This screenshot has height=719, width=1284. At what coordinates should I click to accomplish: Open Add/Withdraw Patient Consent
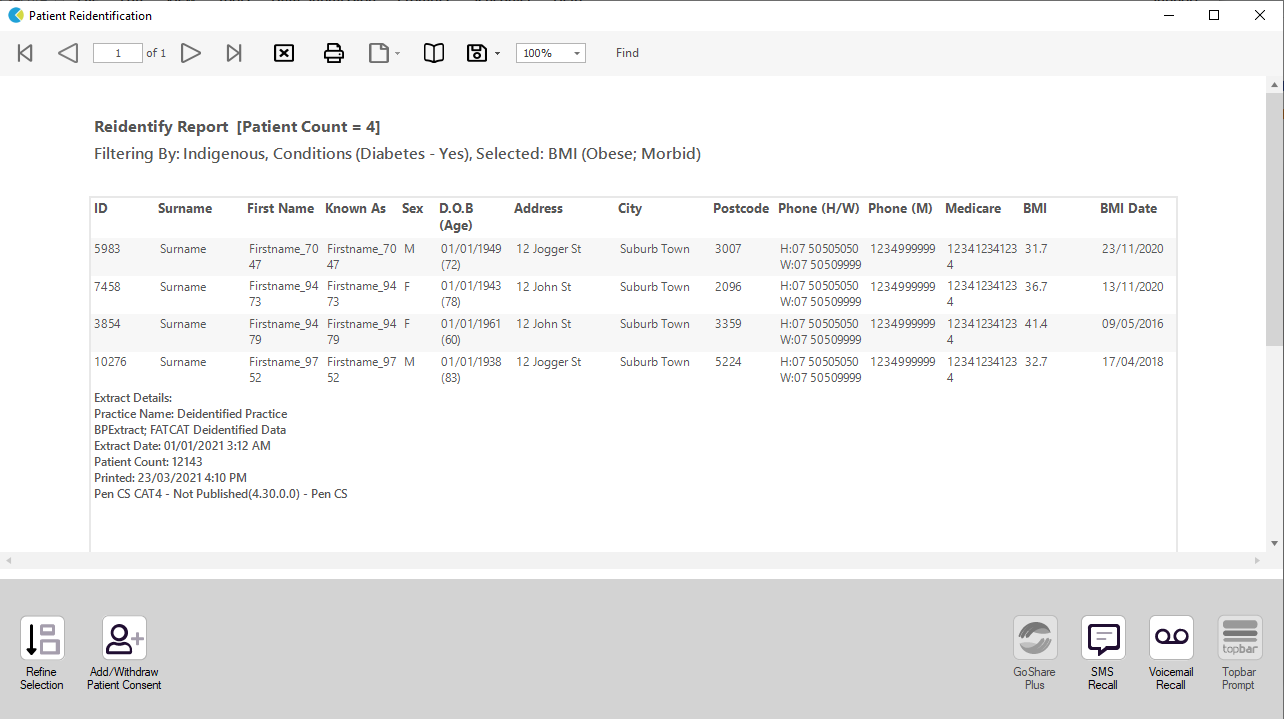tap(125, 653)
